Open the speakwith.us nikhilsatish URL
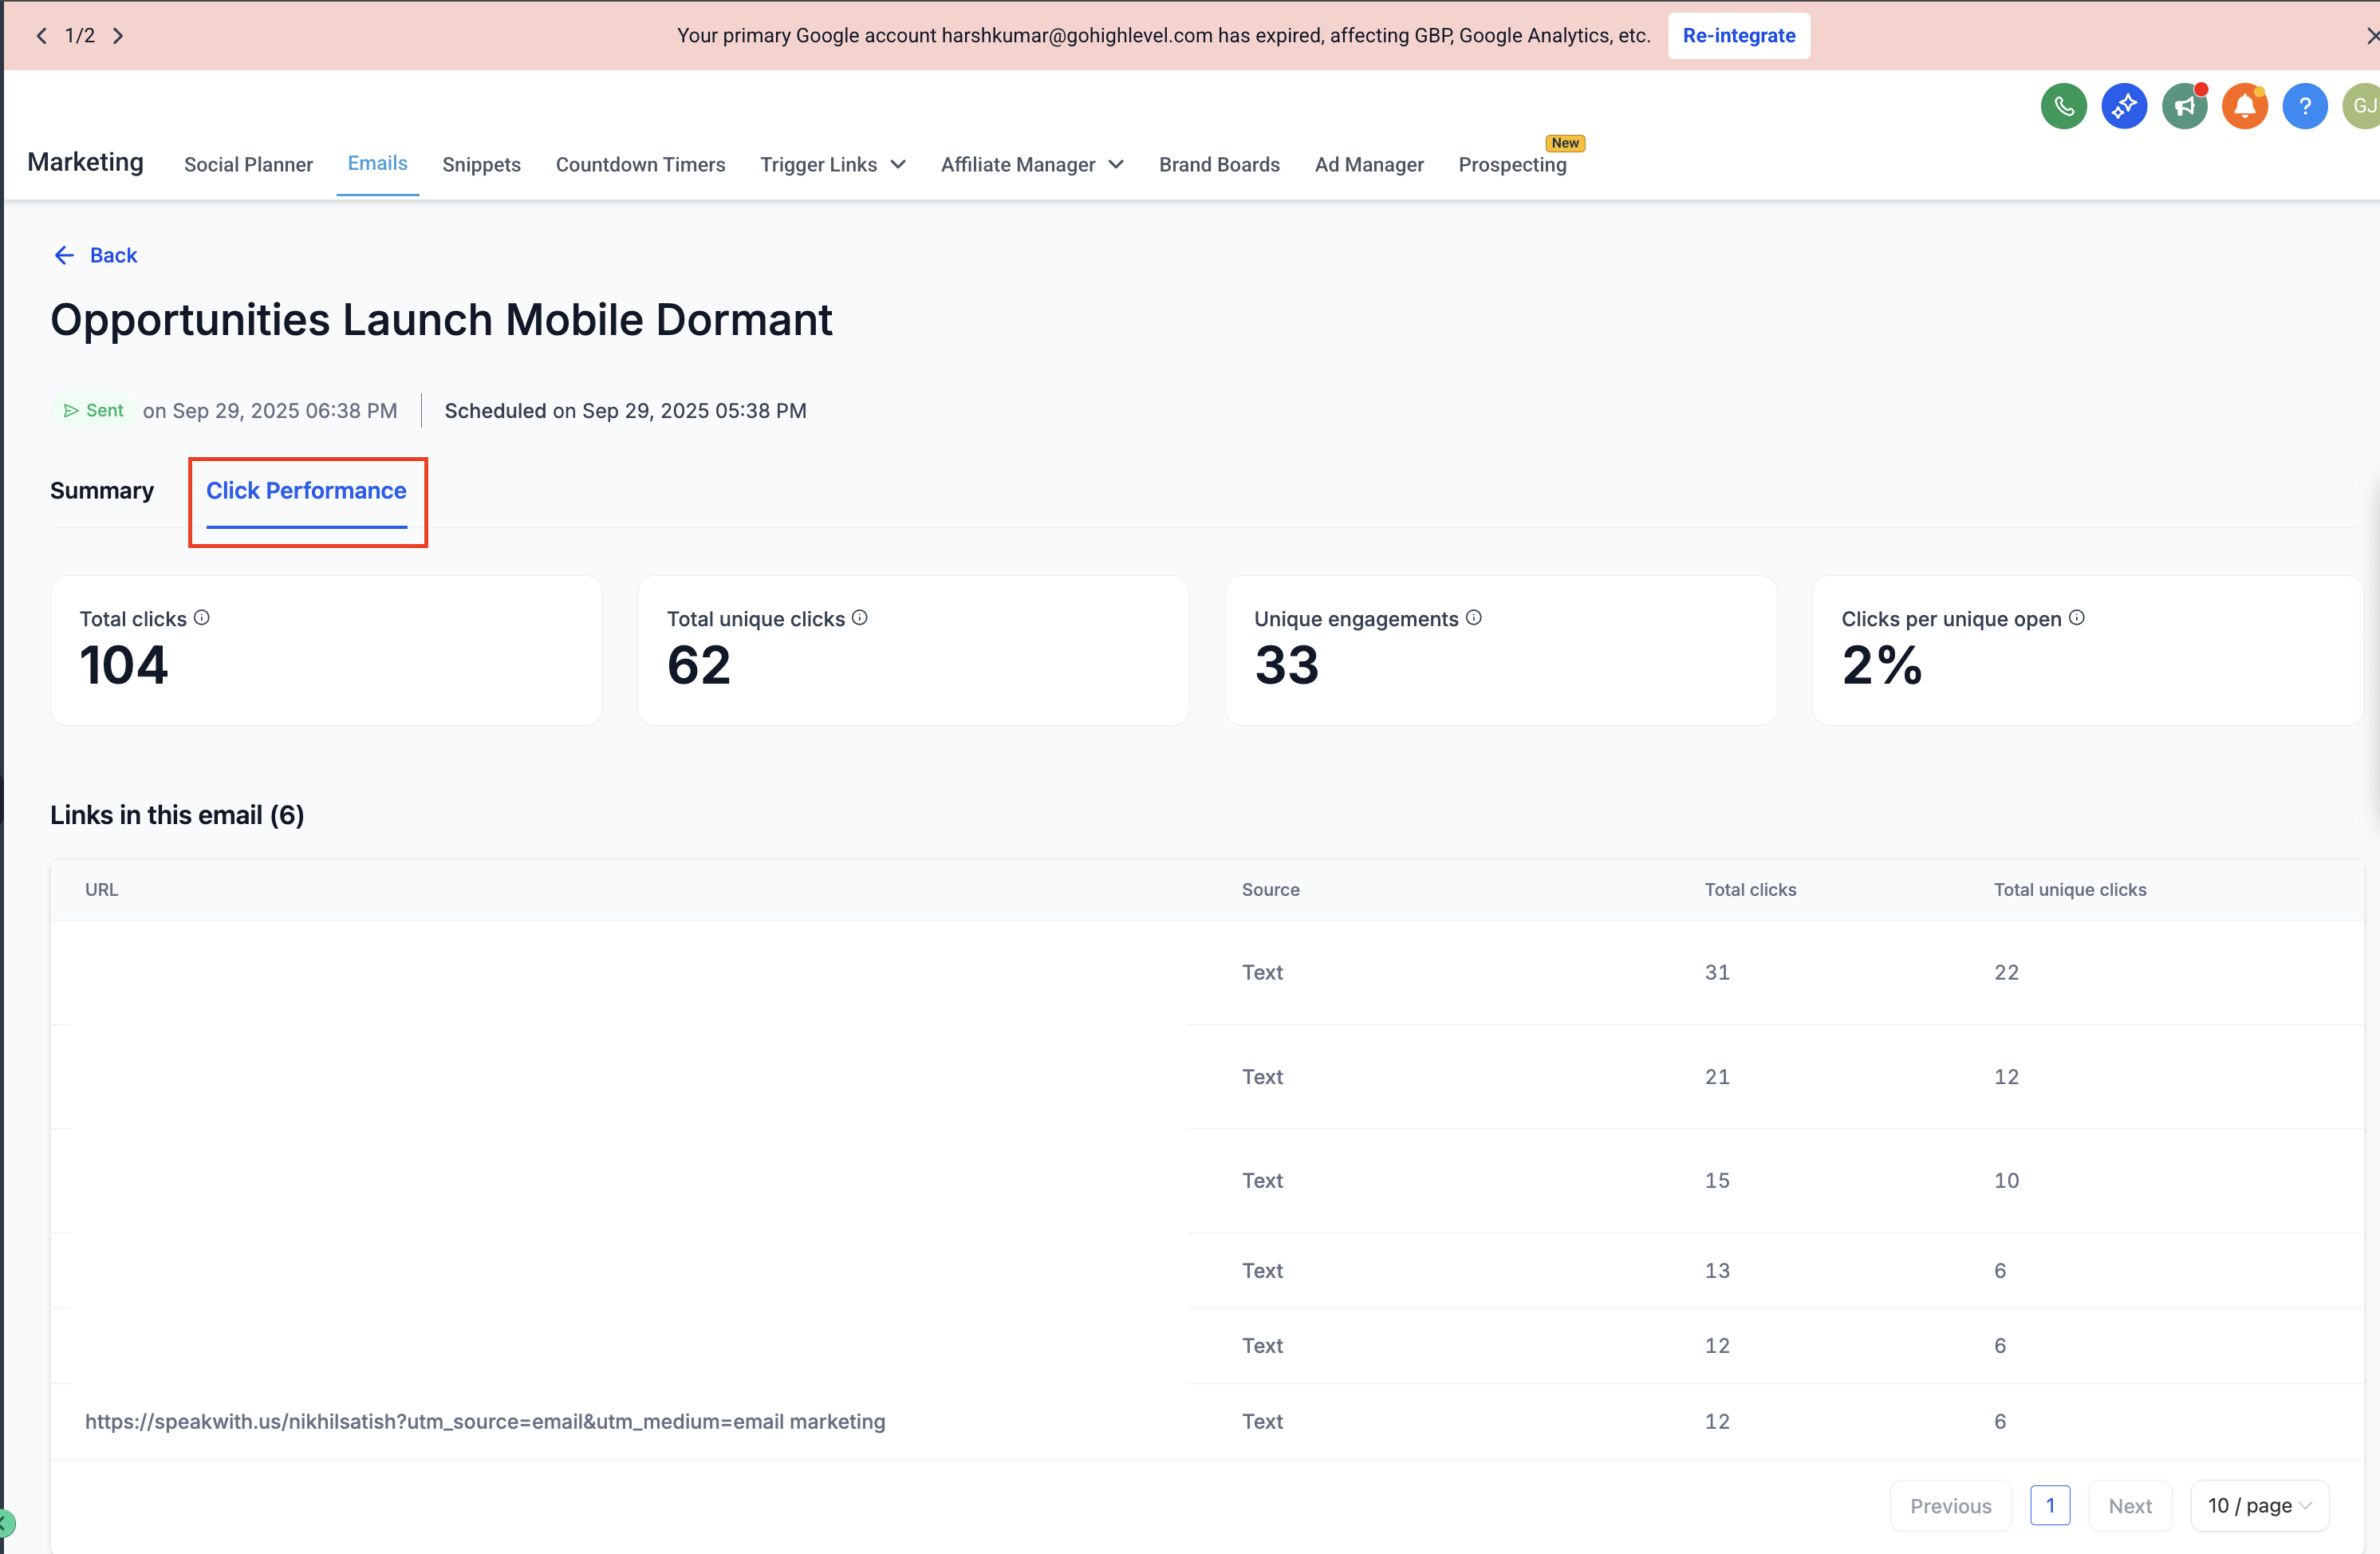 click(485, 1421)
